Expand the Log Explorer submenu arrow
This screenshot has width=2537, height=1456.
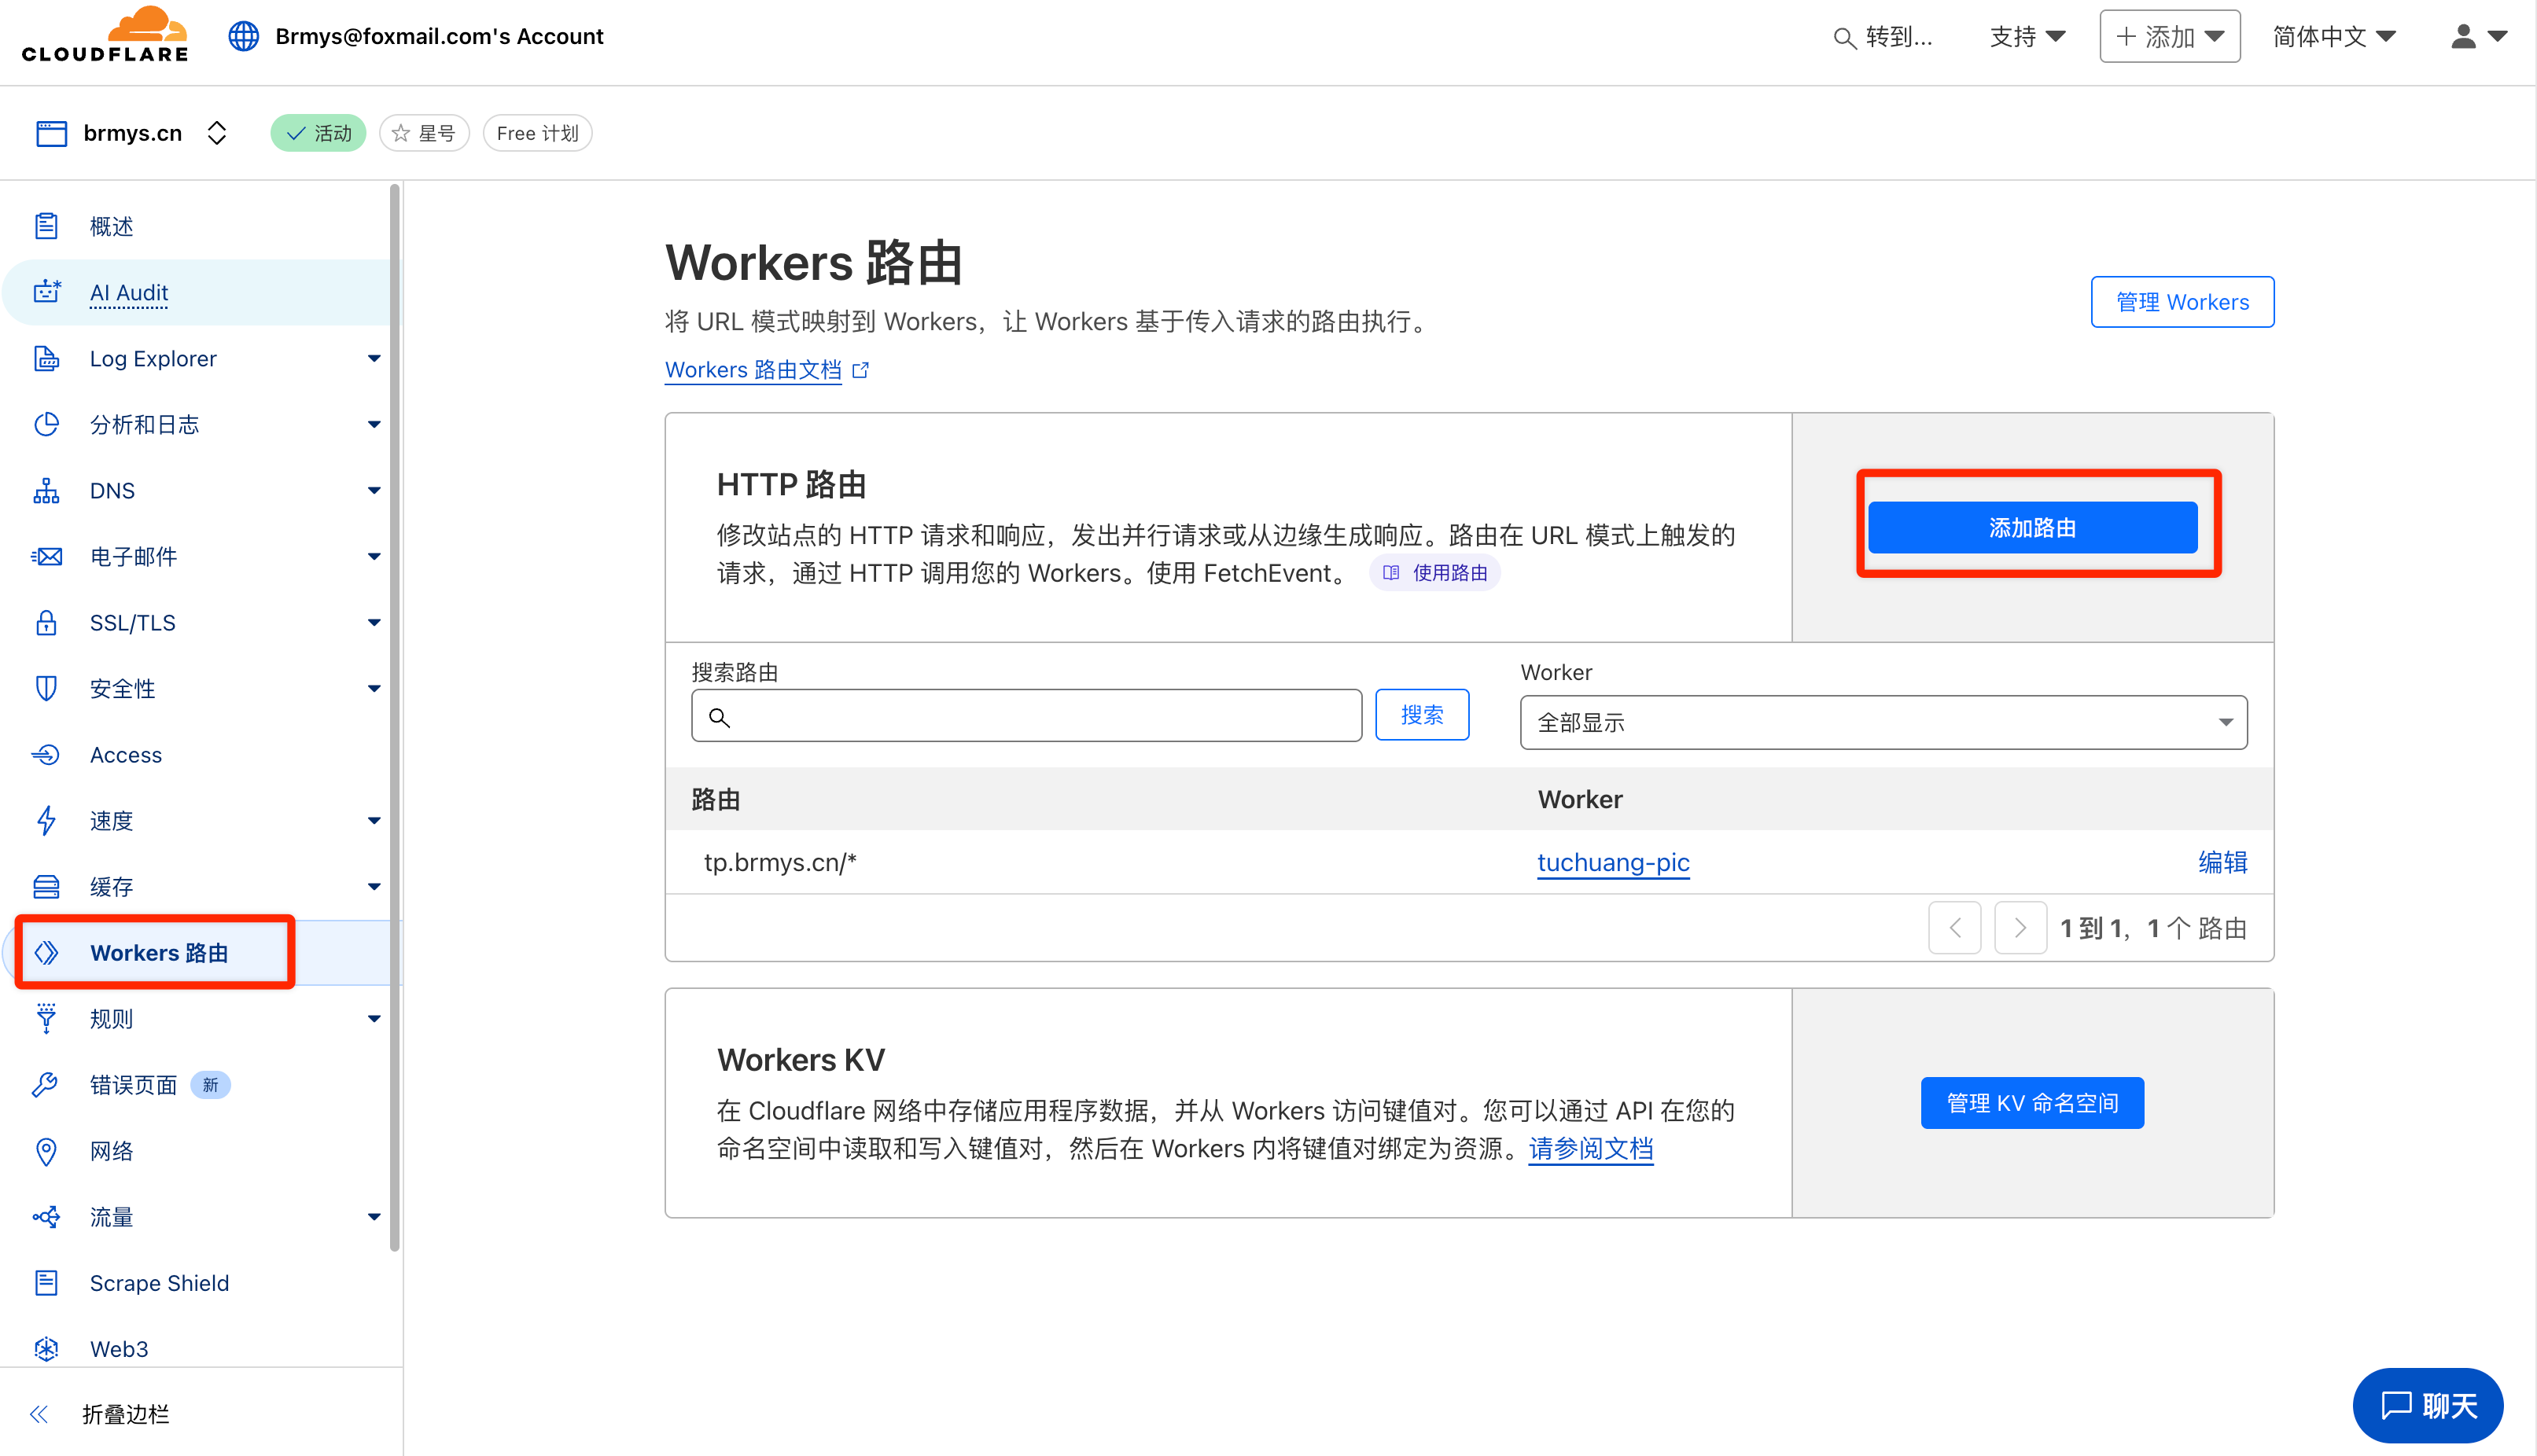click(374, 358)
